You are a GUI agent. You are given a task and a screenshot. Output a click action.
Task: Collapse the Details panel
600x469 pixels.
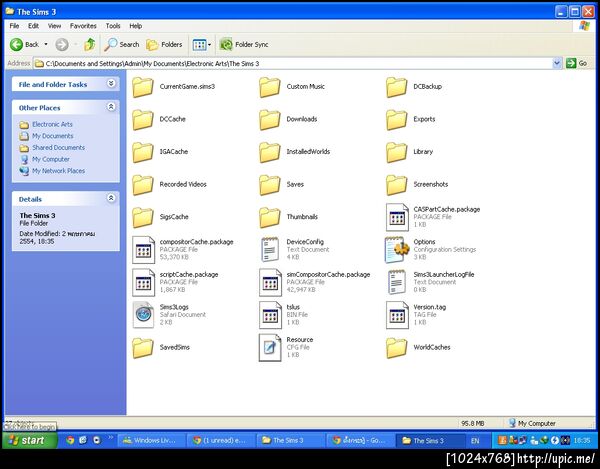pyautogui.click(x=111, y=199)
